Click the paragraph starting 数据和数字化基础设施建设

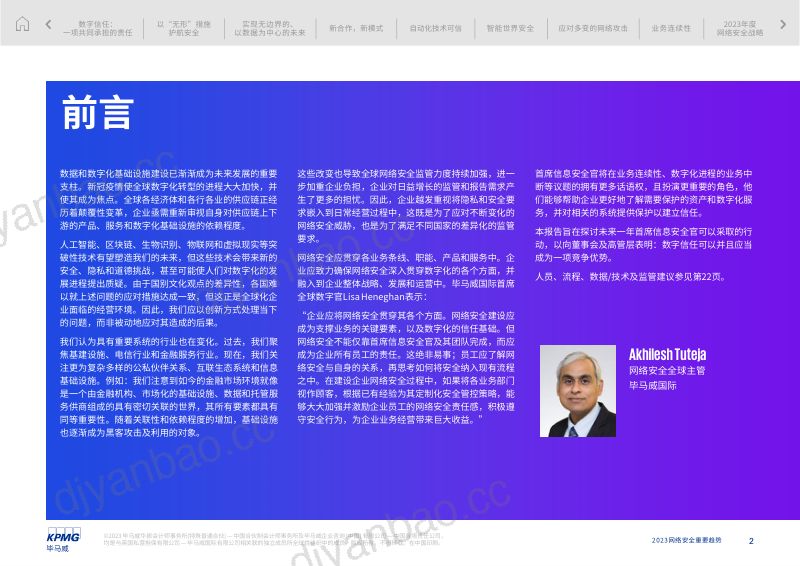pyautogui.click(x=169, y=200)
